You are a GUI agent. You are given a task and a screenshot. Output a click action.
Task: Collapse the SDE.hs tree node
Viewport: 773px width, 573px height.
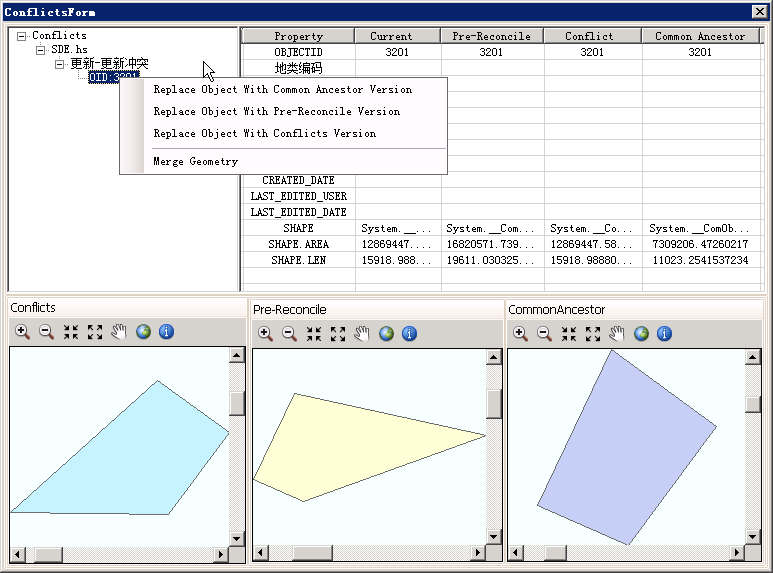click(40, 50)
